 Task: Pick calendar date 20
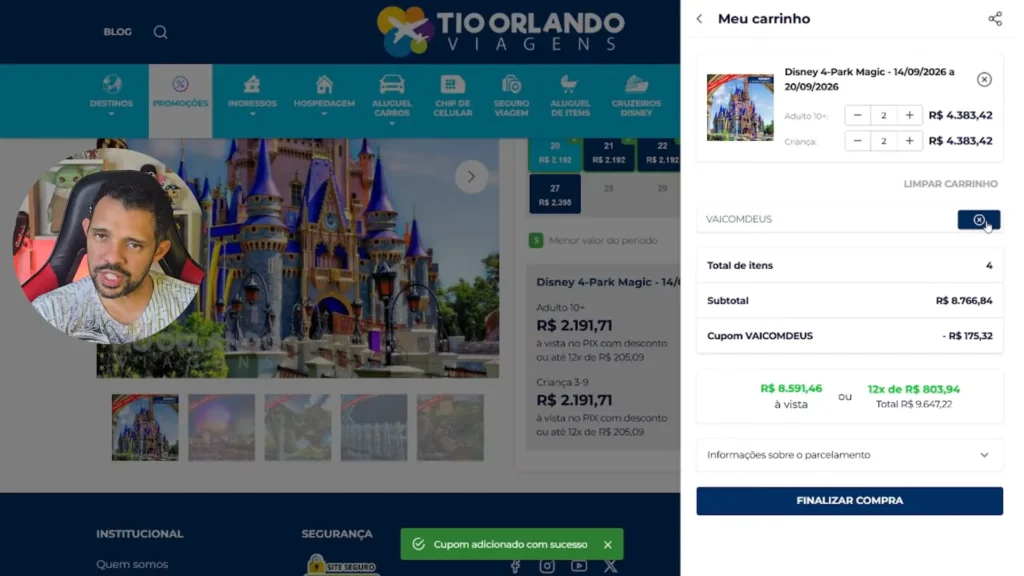click(554, 154)
